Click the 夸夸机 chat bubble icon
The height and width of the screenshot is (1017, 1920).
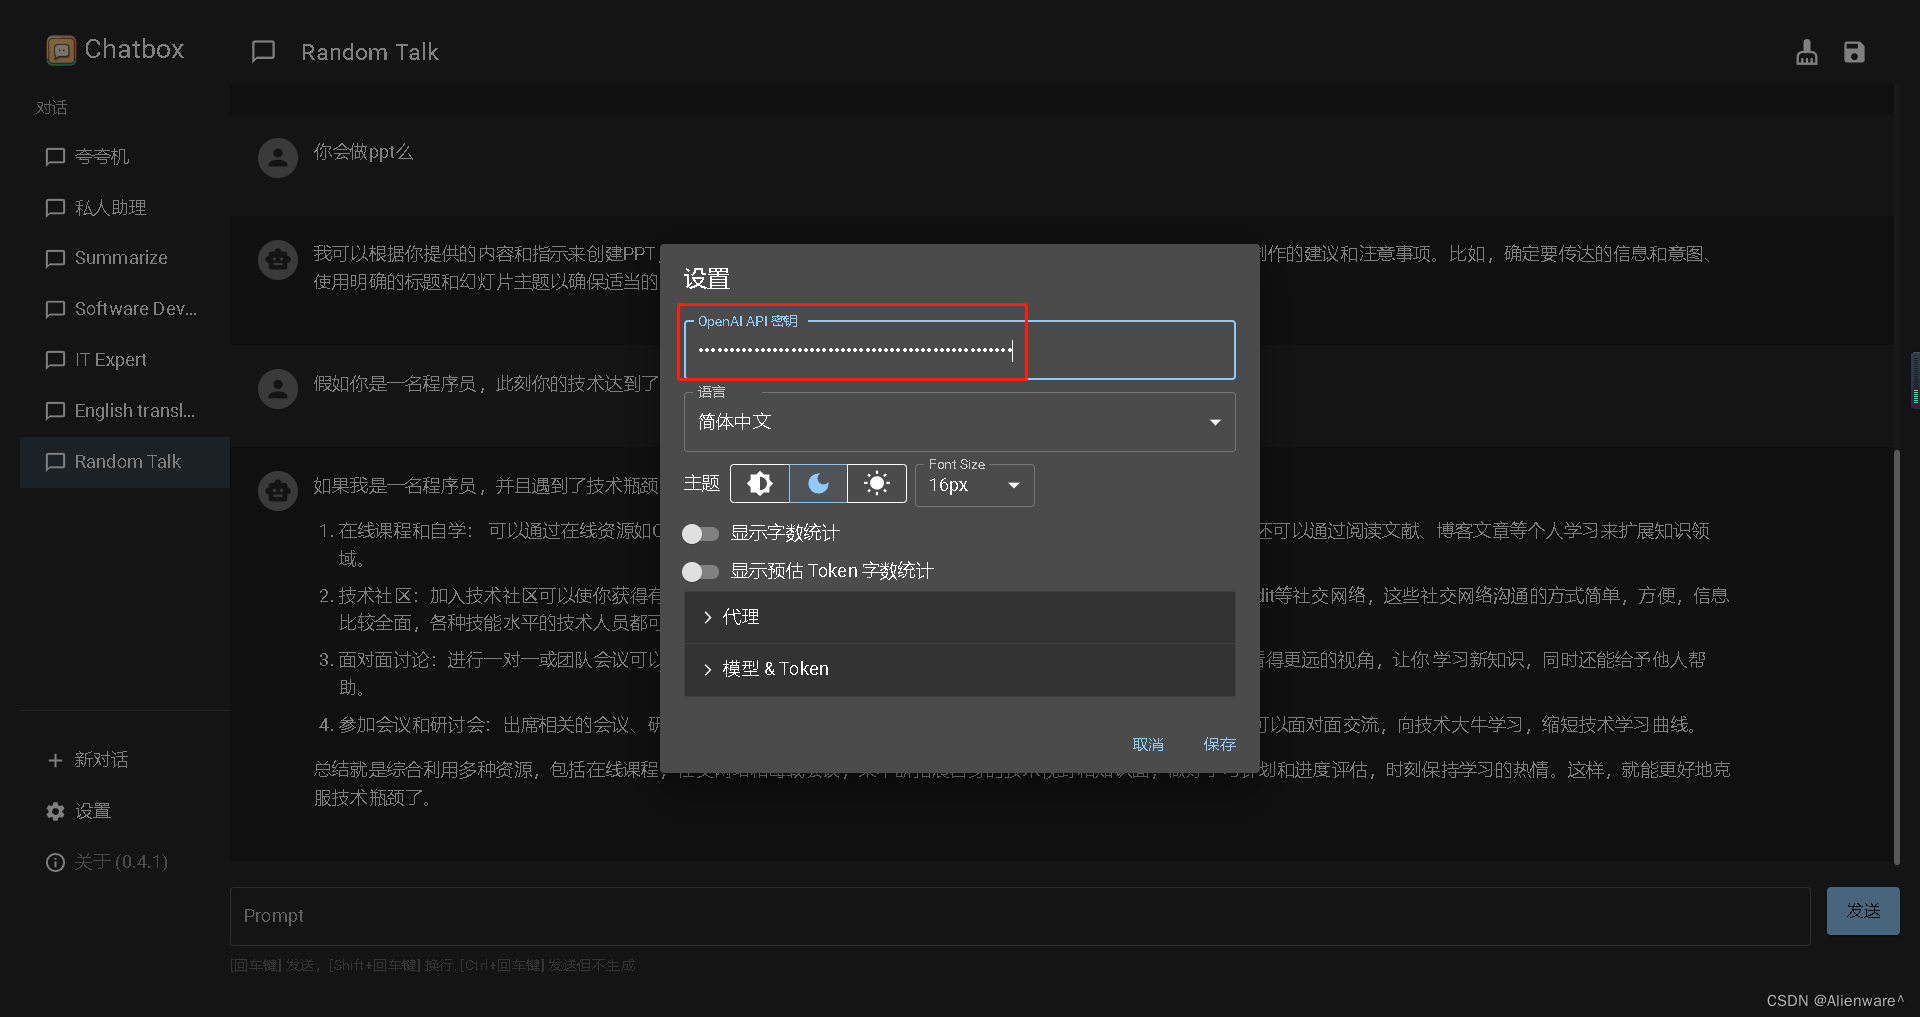(55, 157)
